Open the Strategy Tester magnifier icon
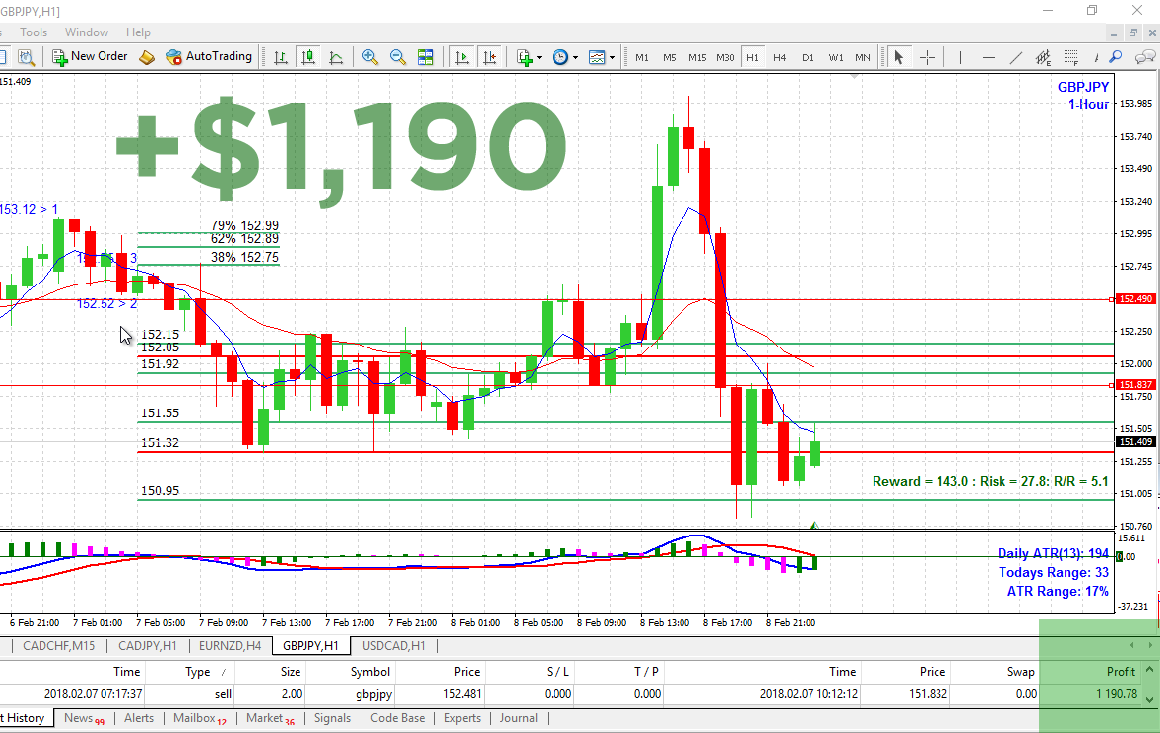Screen dimensions: 1160x733 tap(26, 57)
